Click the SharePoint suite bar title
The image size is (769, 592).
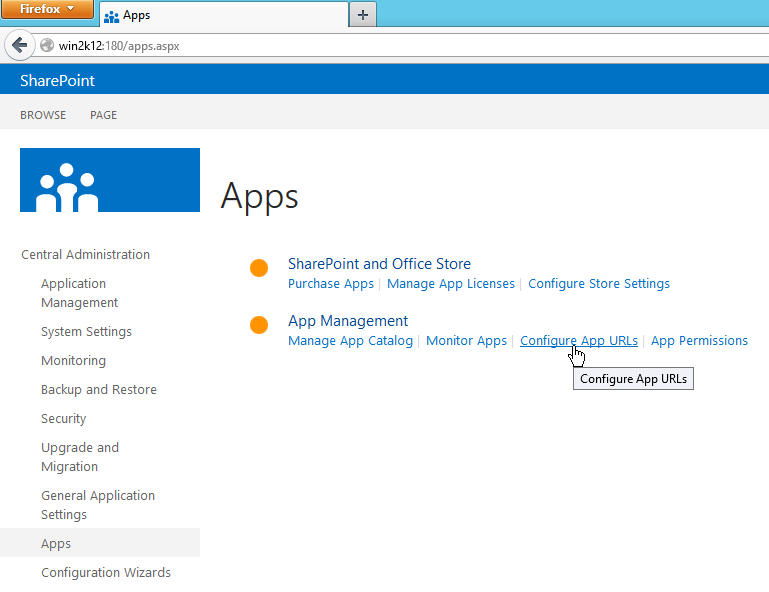click(x=57, y=80)
